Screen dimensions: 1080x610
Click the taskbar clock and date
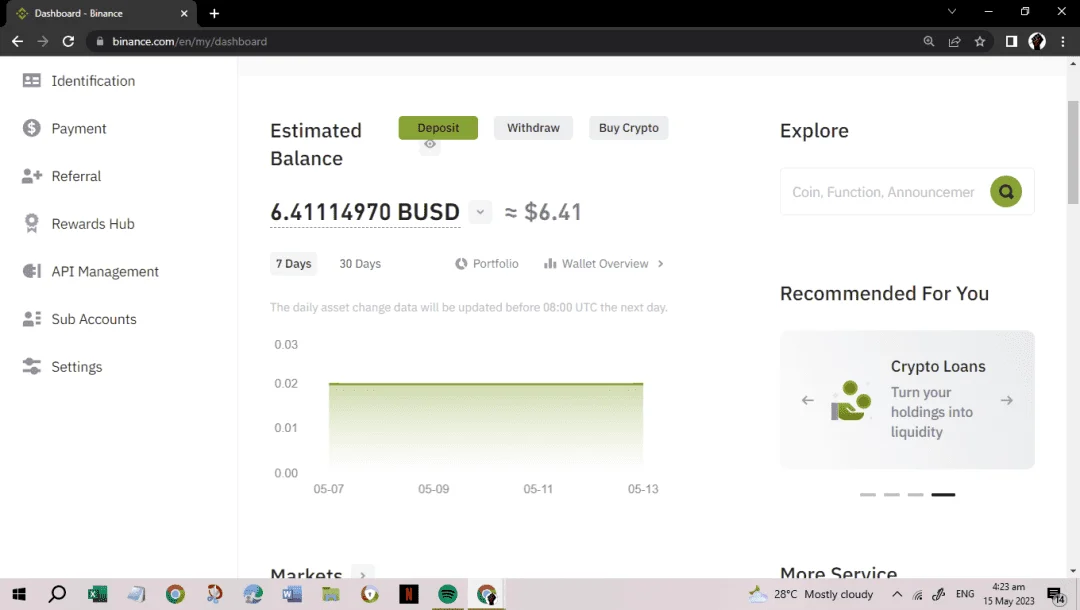click(1008, 594)
